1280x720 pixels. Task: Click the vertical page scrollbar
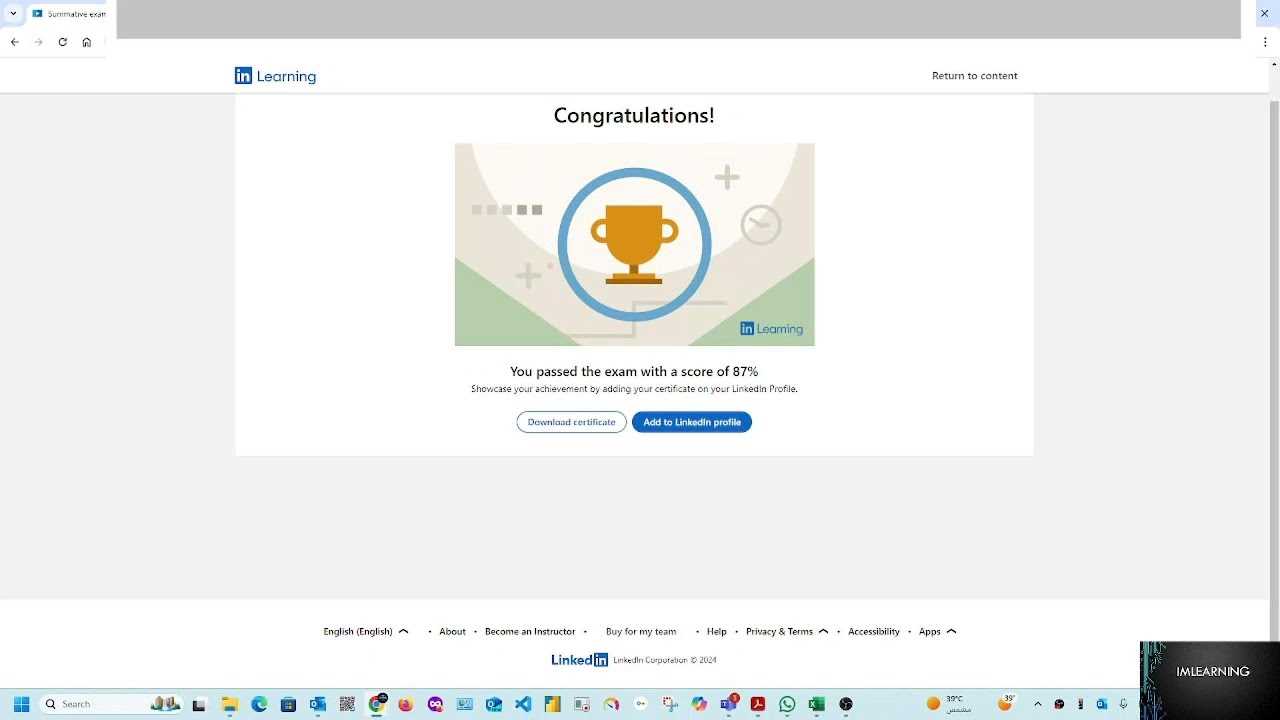pos(1274,370)
